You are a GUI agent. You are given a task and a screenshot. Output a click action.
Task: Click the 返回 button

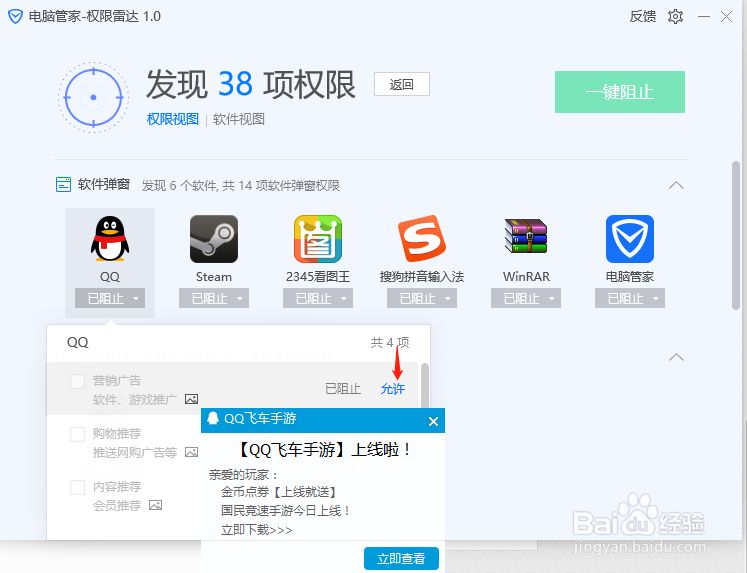(402, 84)
